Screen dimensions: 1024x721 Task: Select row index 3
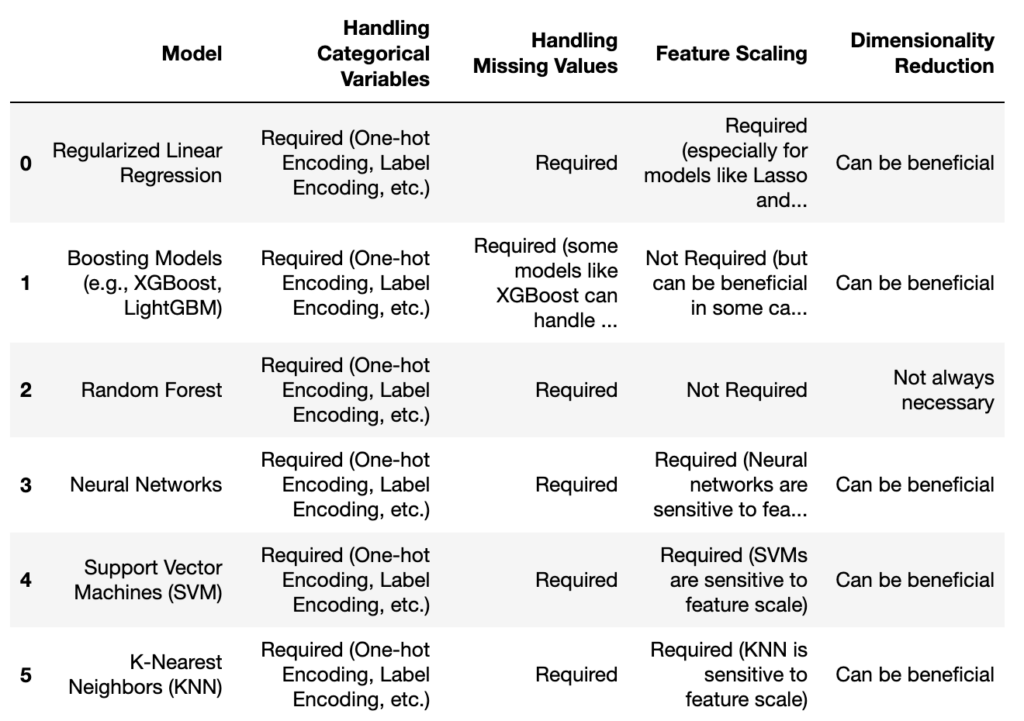click(26, 485)
